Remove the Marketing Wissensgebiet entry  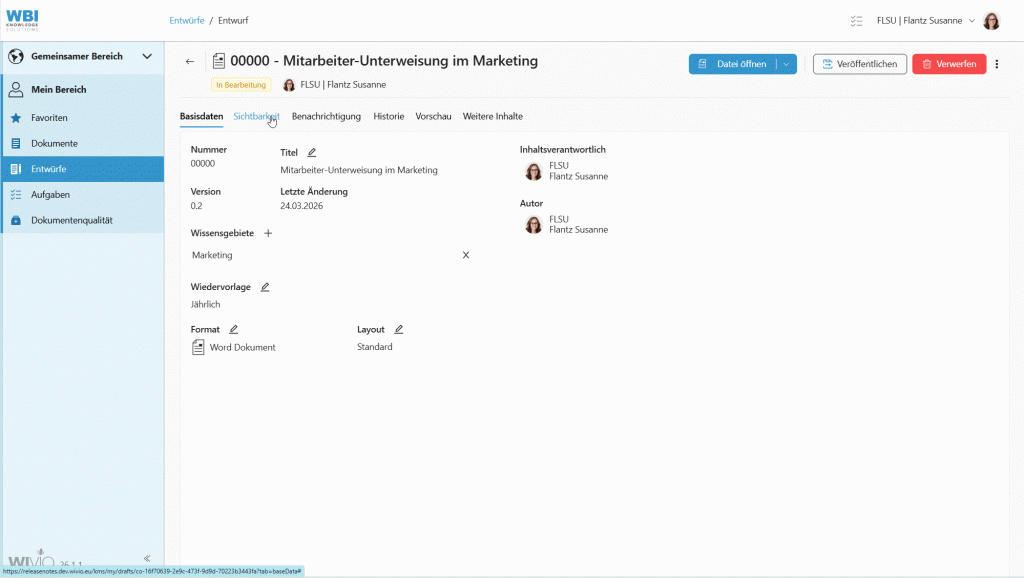click(x=465, y=255)
